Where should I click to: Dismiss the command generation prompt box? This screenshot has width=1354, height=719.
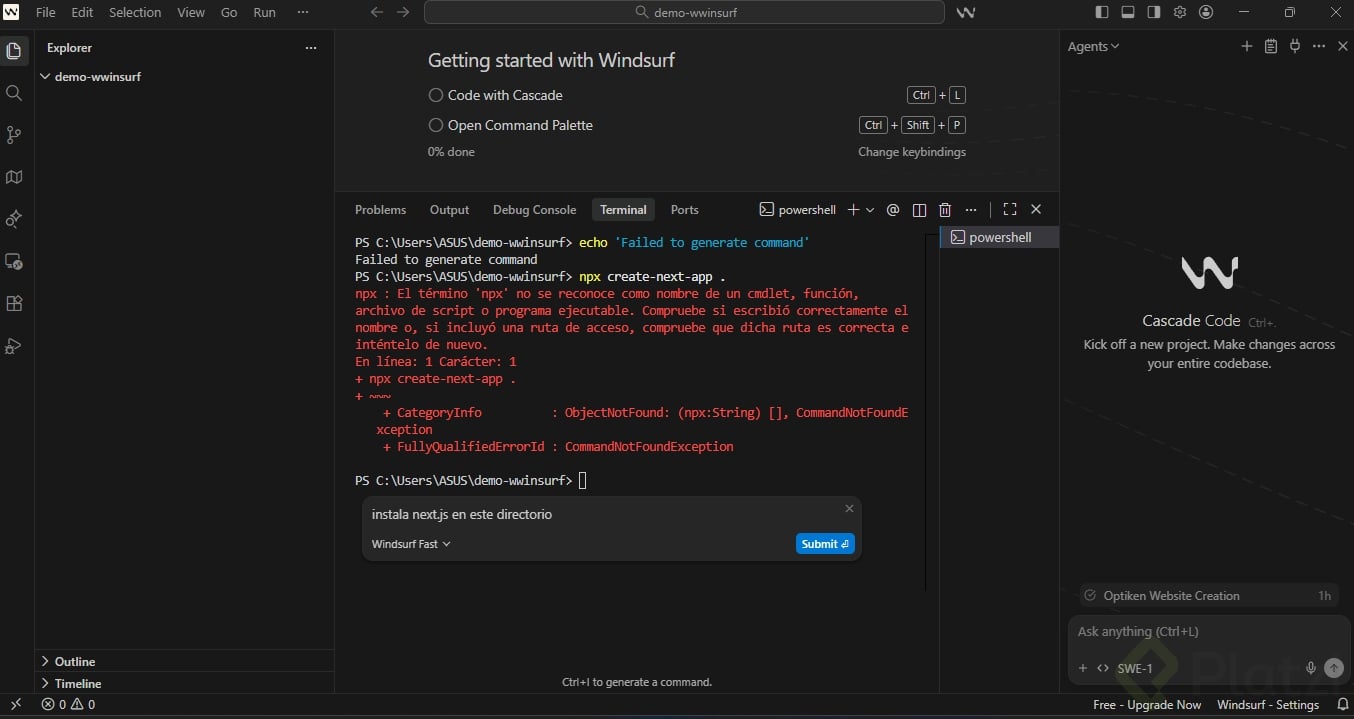849,508
